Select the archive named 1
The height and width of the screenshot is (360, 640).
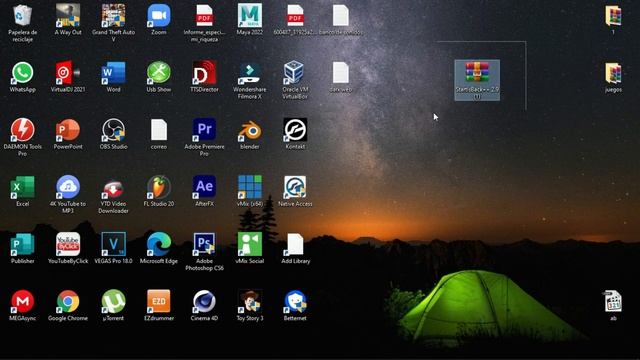[613, 16]
